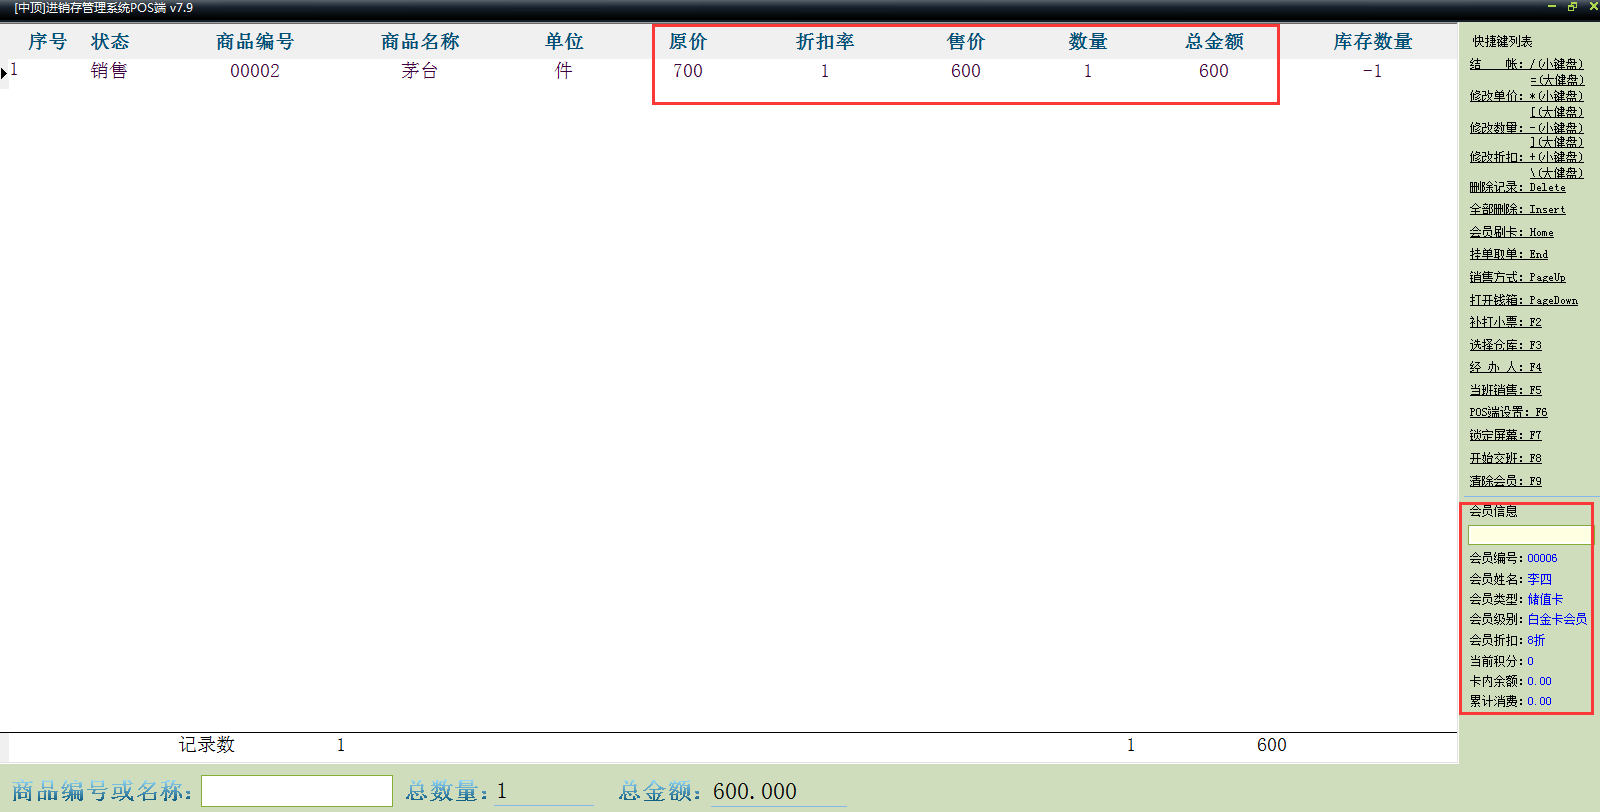Image resolution: width=1600 pixels, height=812 pixels.
Task: Click the 当班销售: F5 link
Action: point(1505,390)
